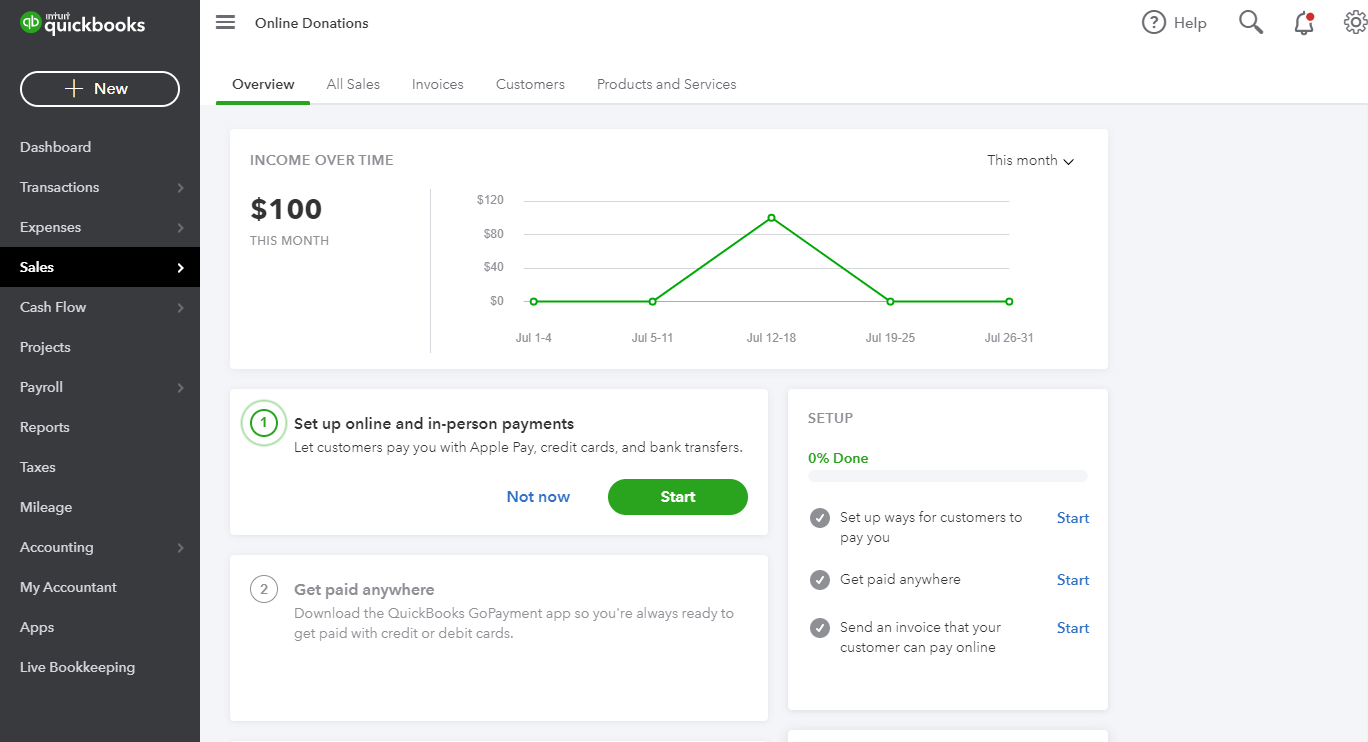The height and width of the screenshot is (742, 1368).
Task: Click the Jul 5-11 chart data point
Action: (x=652, y=301)
